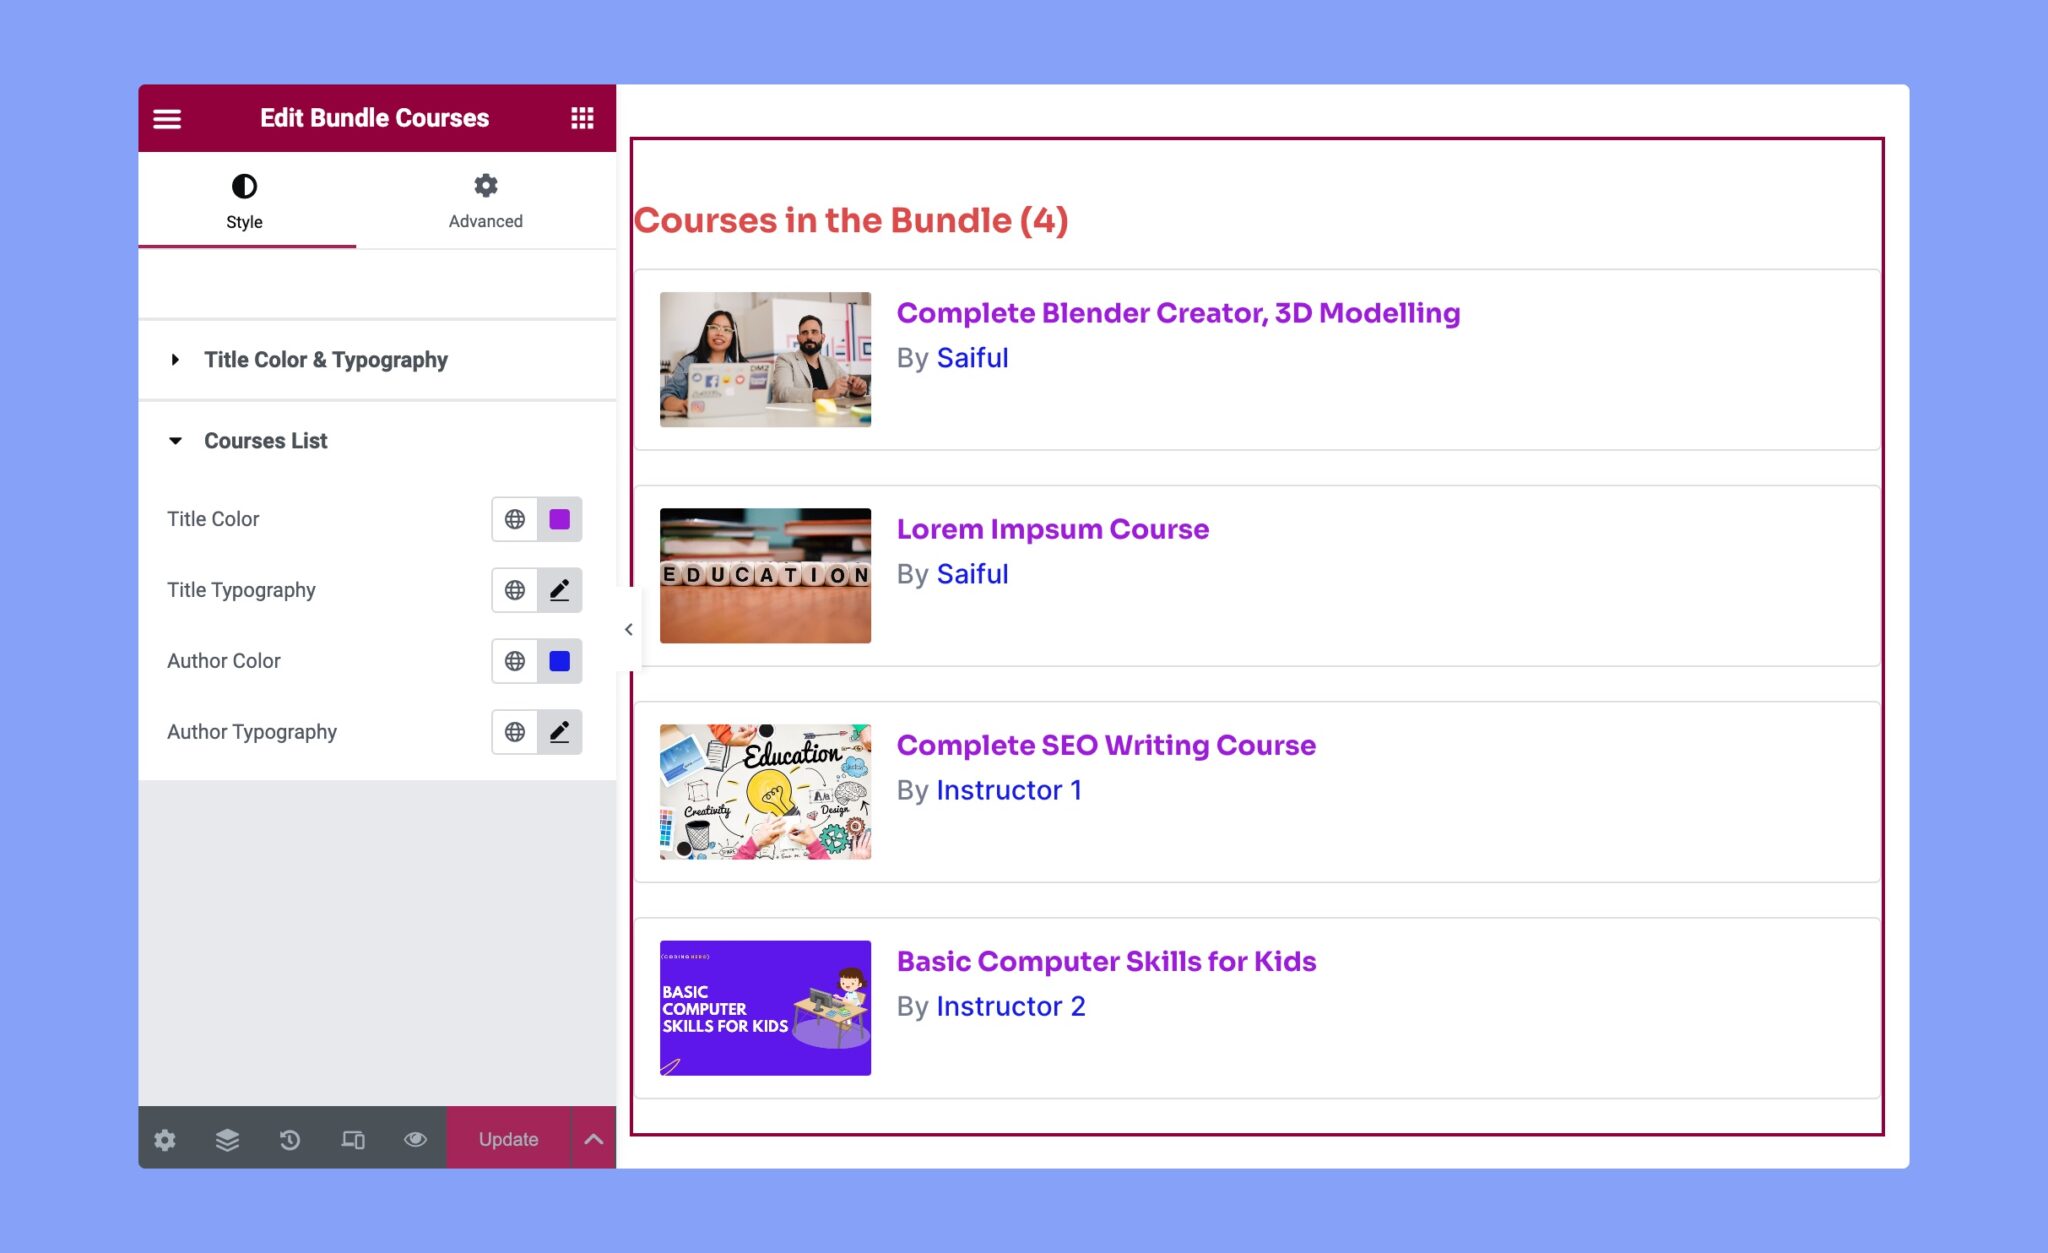Edit Author Typography with the pencil icon
This screenshot has width=2048, height=1253.
[x=559, y=731]
